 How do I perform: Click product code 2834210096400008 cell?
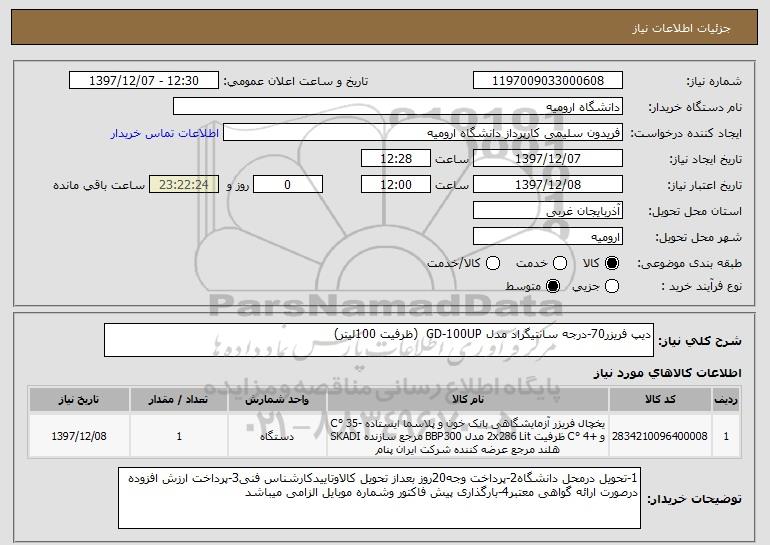[x=660, y=436]
